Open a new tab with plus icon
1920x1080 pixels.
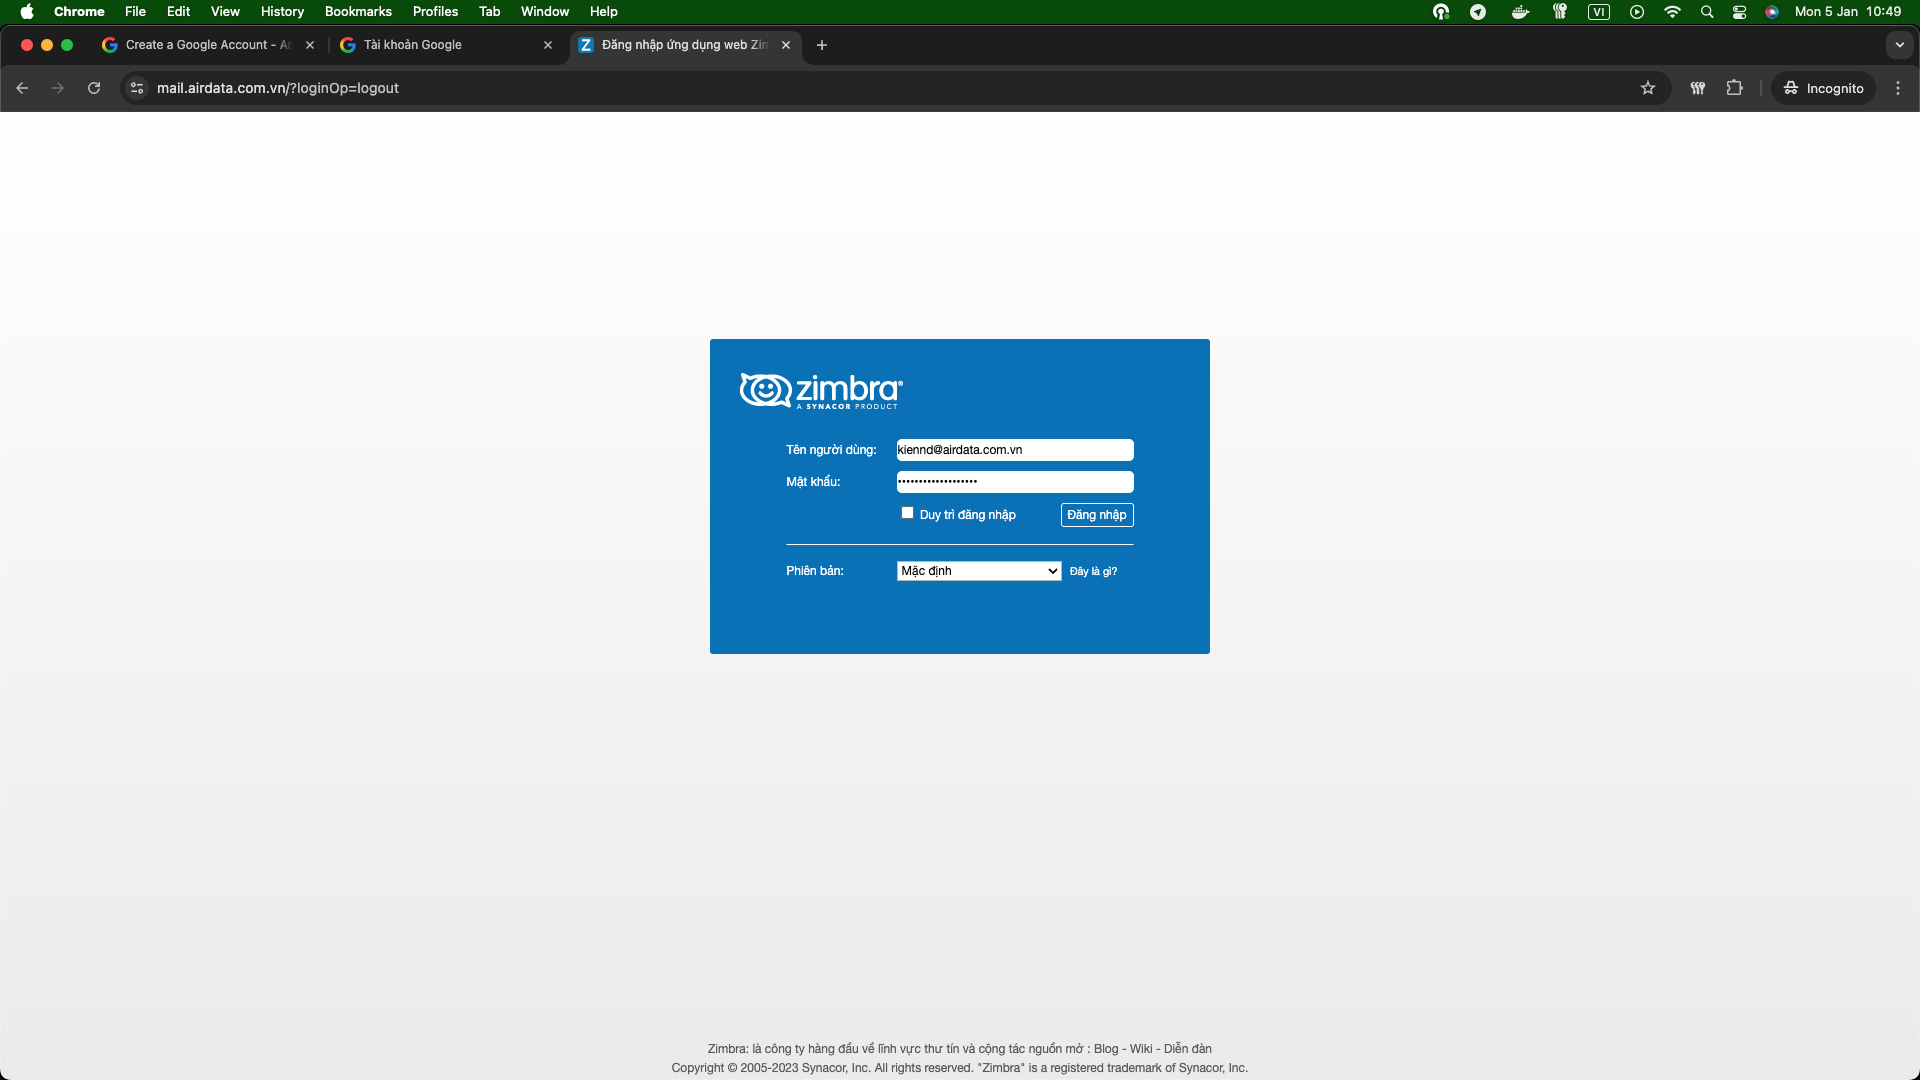point(822,45)
